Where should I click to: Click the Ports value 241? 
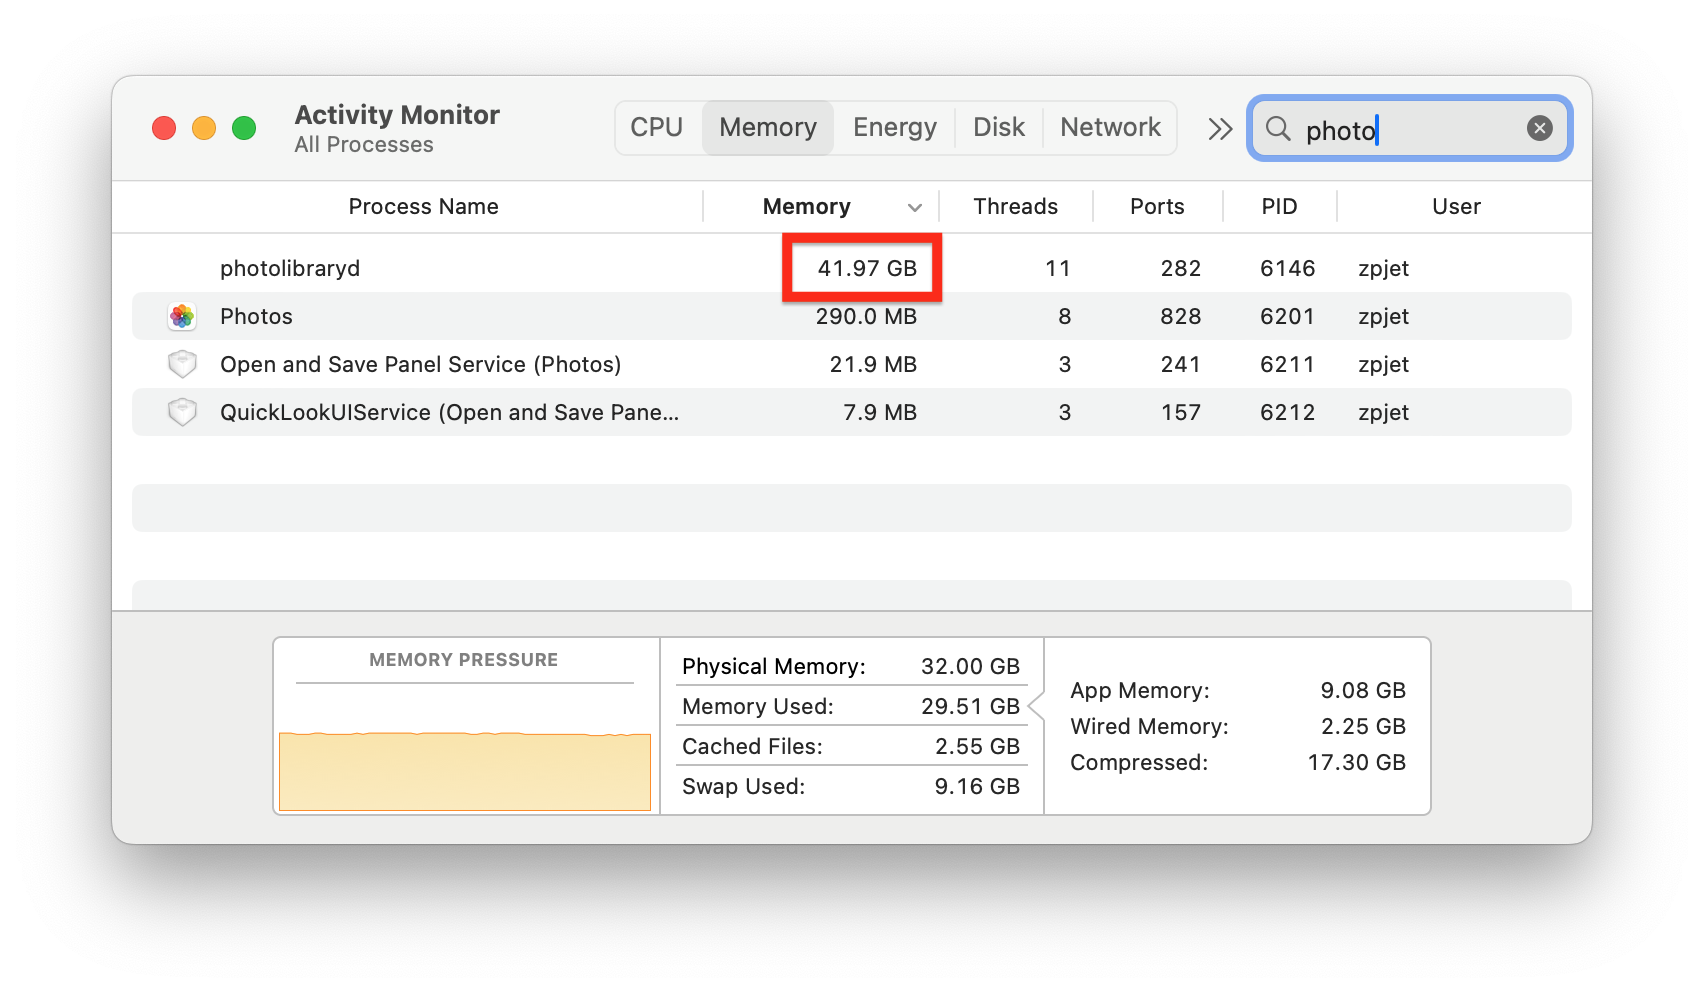click(x=1181, y=364)
